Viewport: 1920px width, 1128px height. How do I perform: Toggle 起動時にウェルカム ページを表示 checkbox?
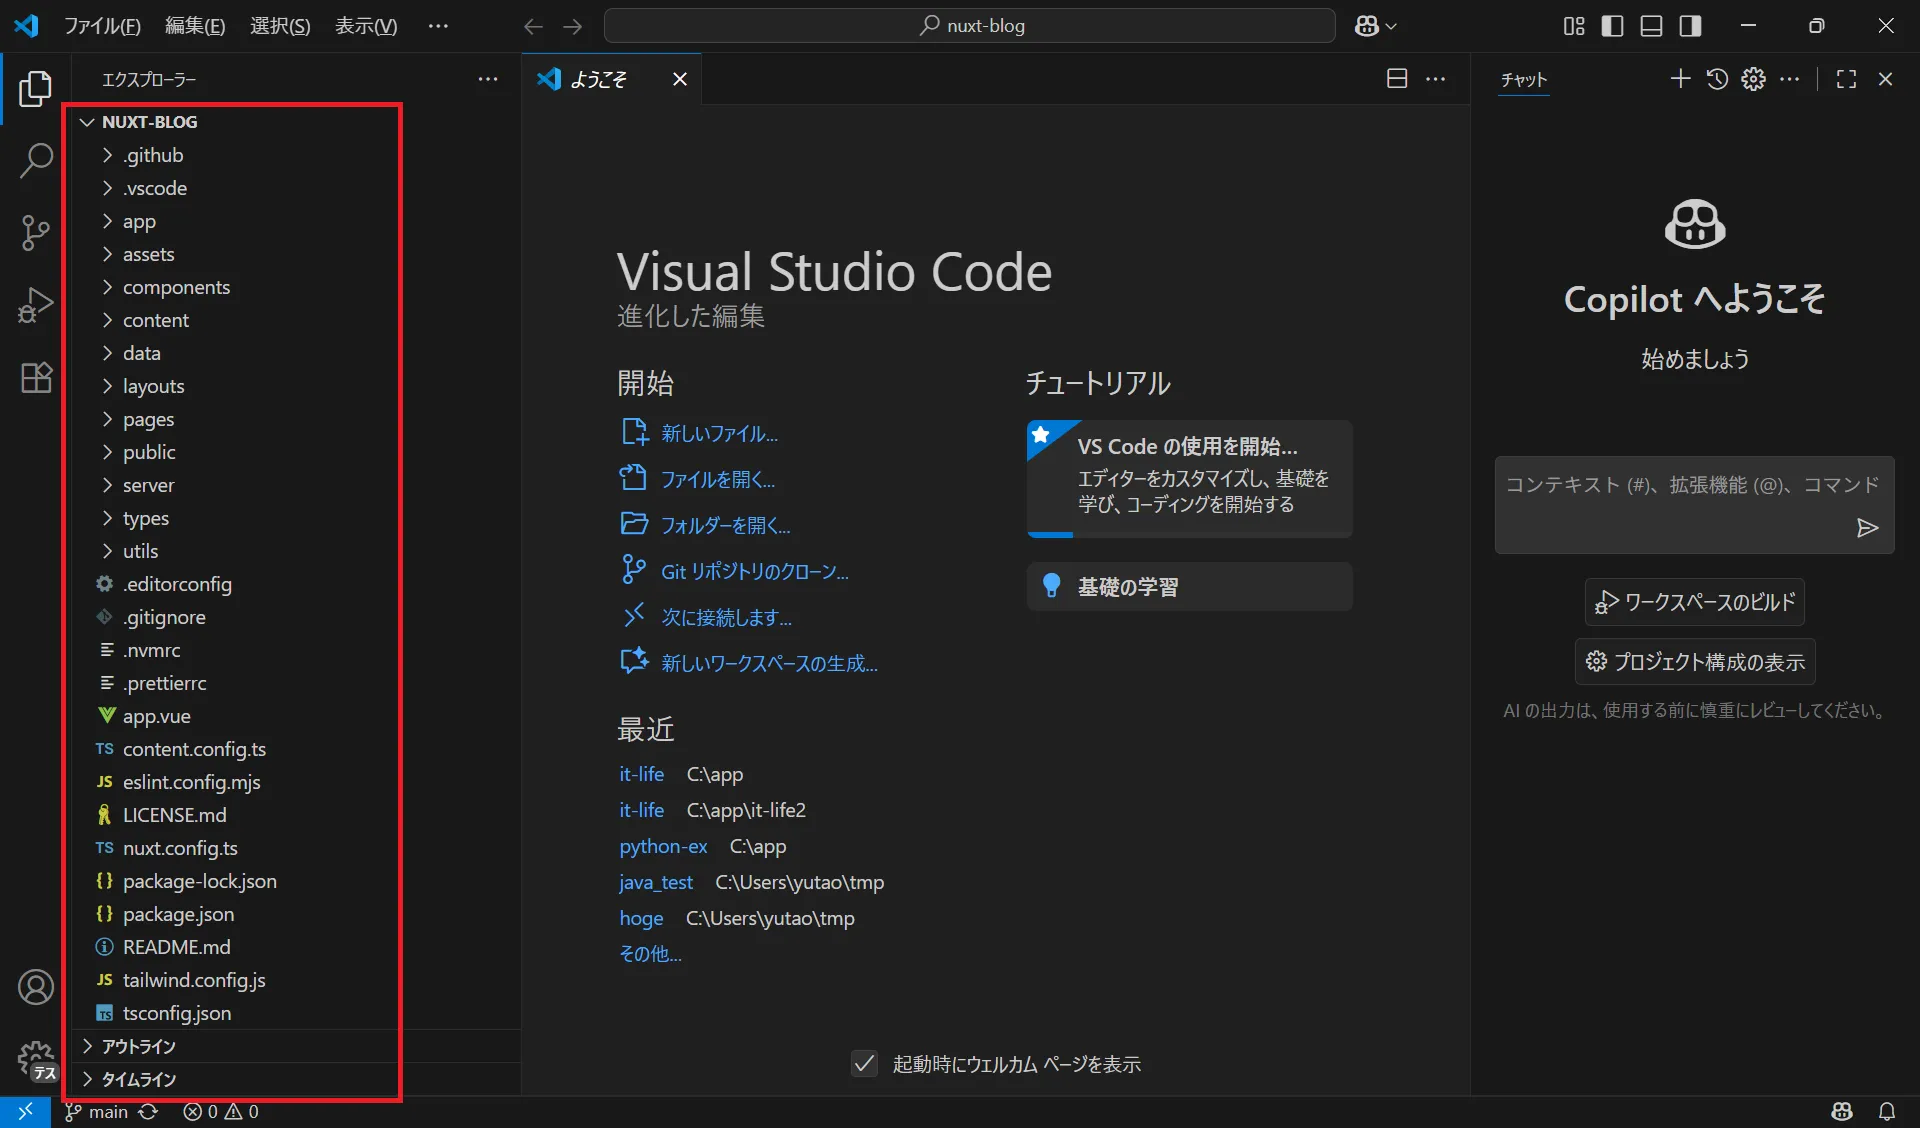tap(864, 1064)
